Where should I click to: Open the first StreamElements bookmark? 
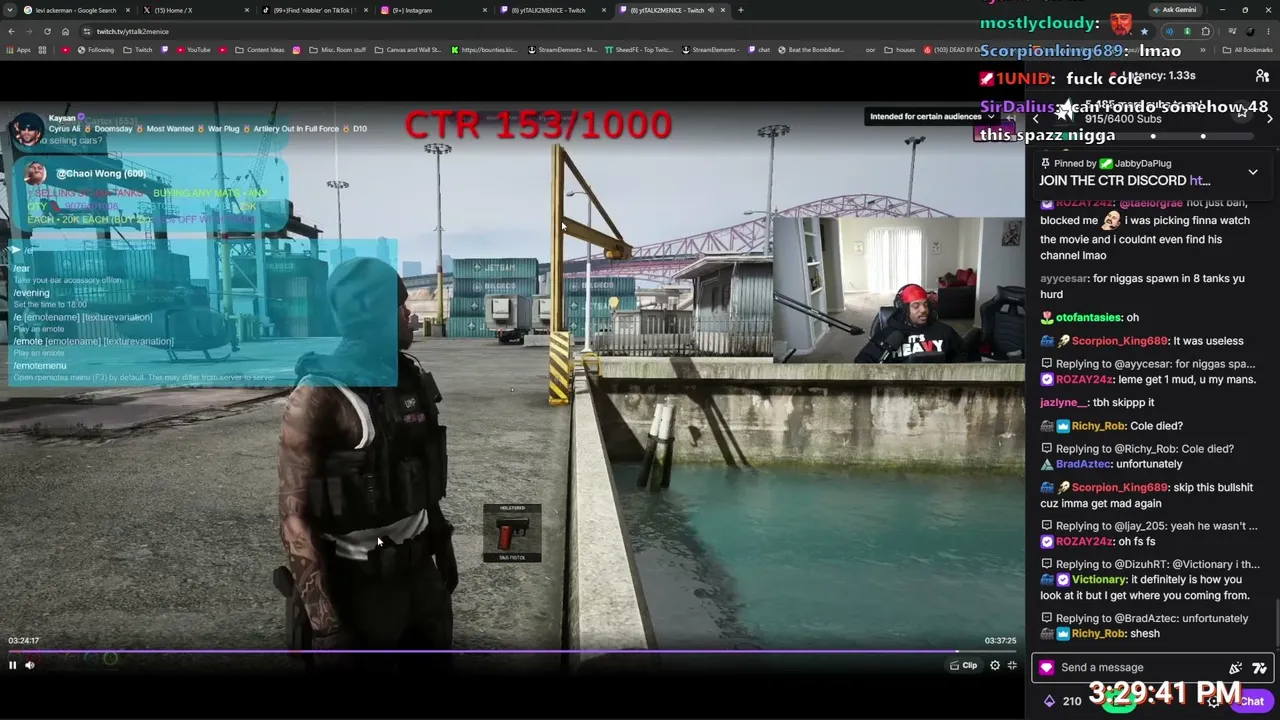coord(562,50)
